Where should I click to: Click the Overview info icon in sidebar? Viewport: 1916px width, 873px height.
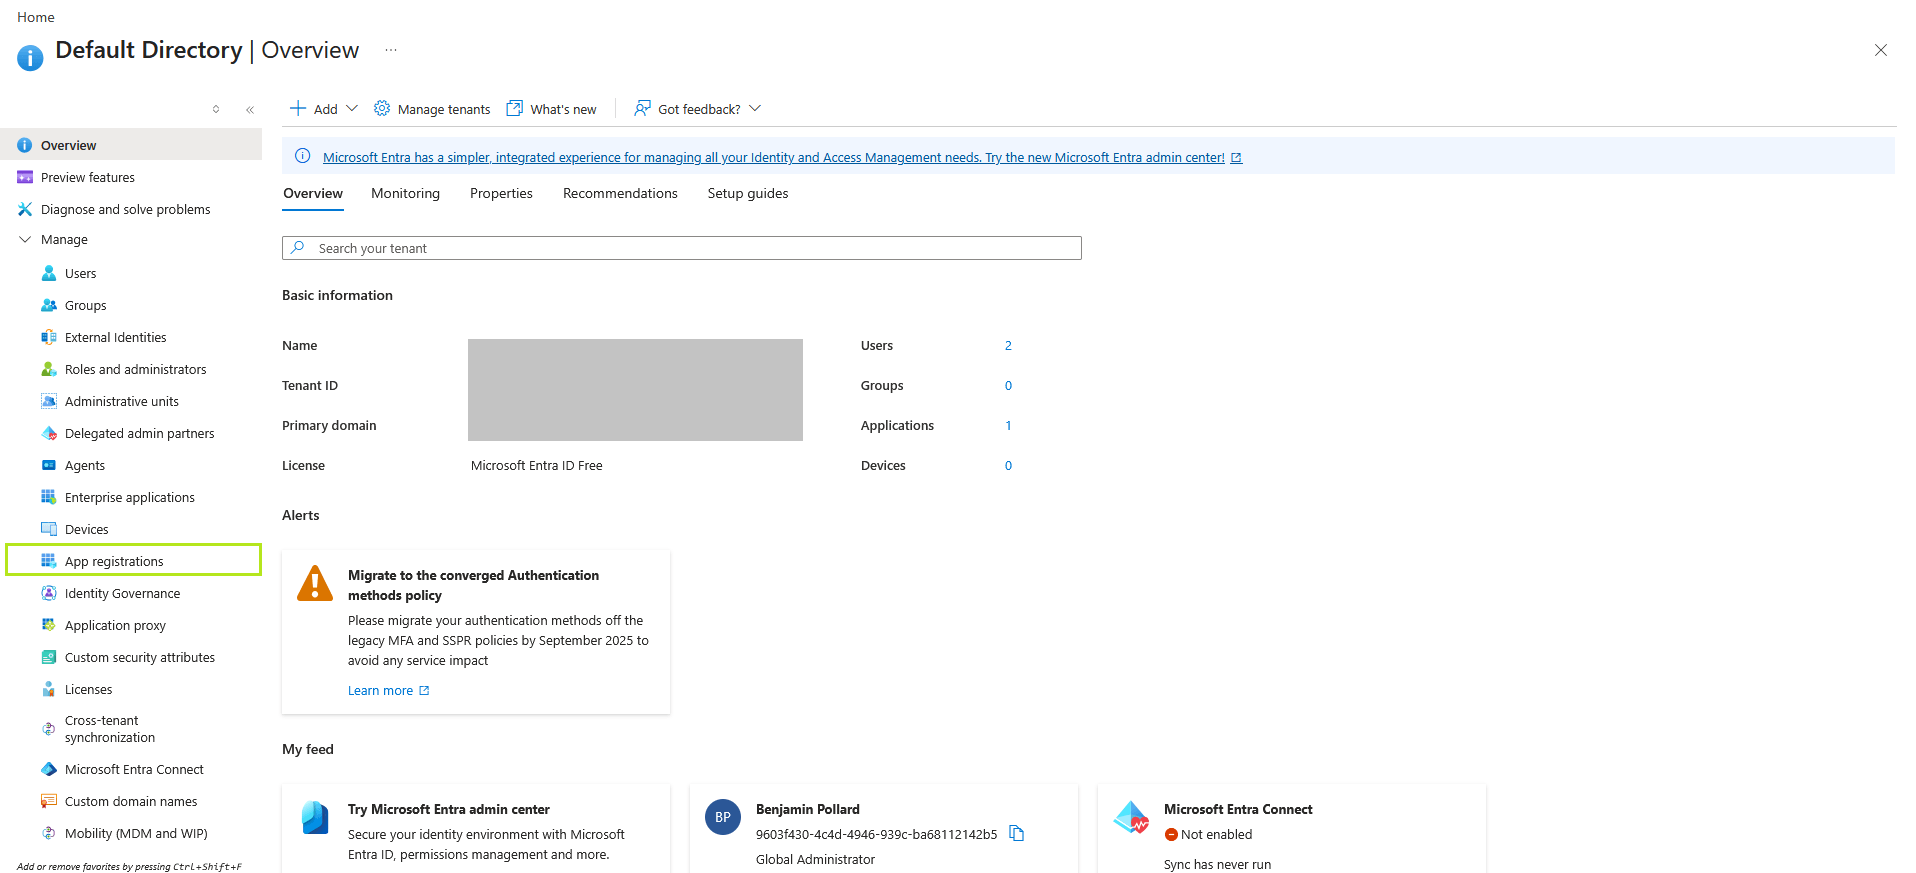pos(25,145)
